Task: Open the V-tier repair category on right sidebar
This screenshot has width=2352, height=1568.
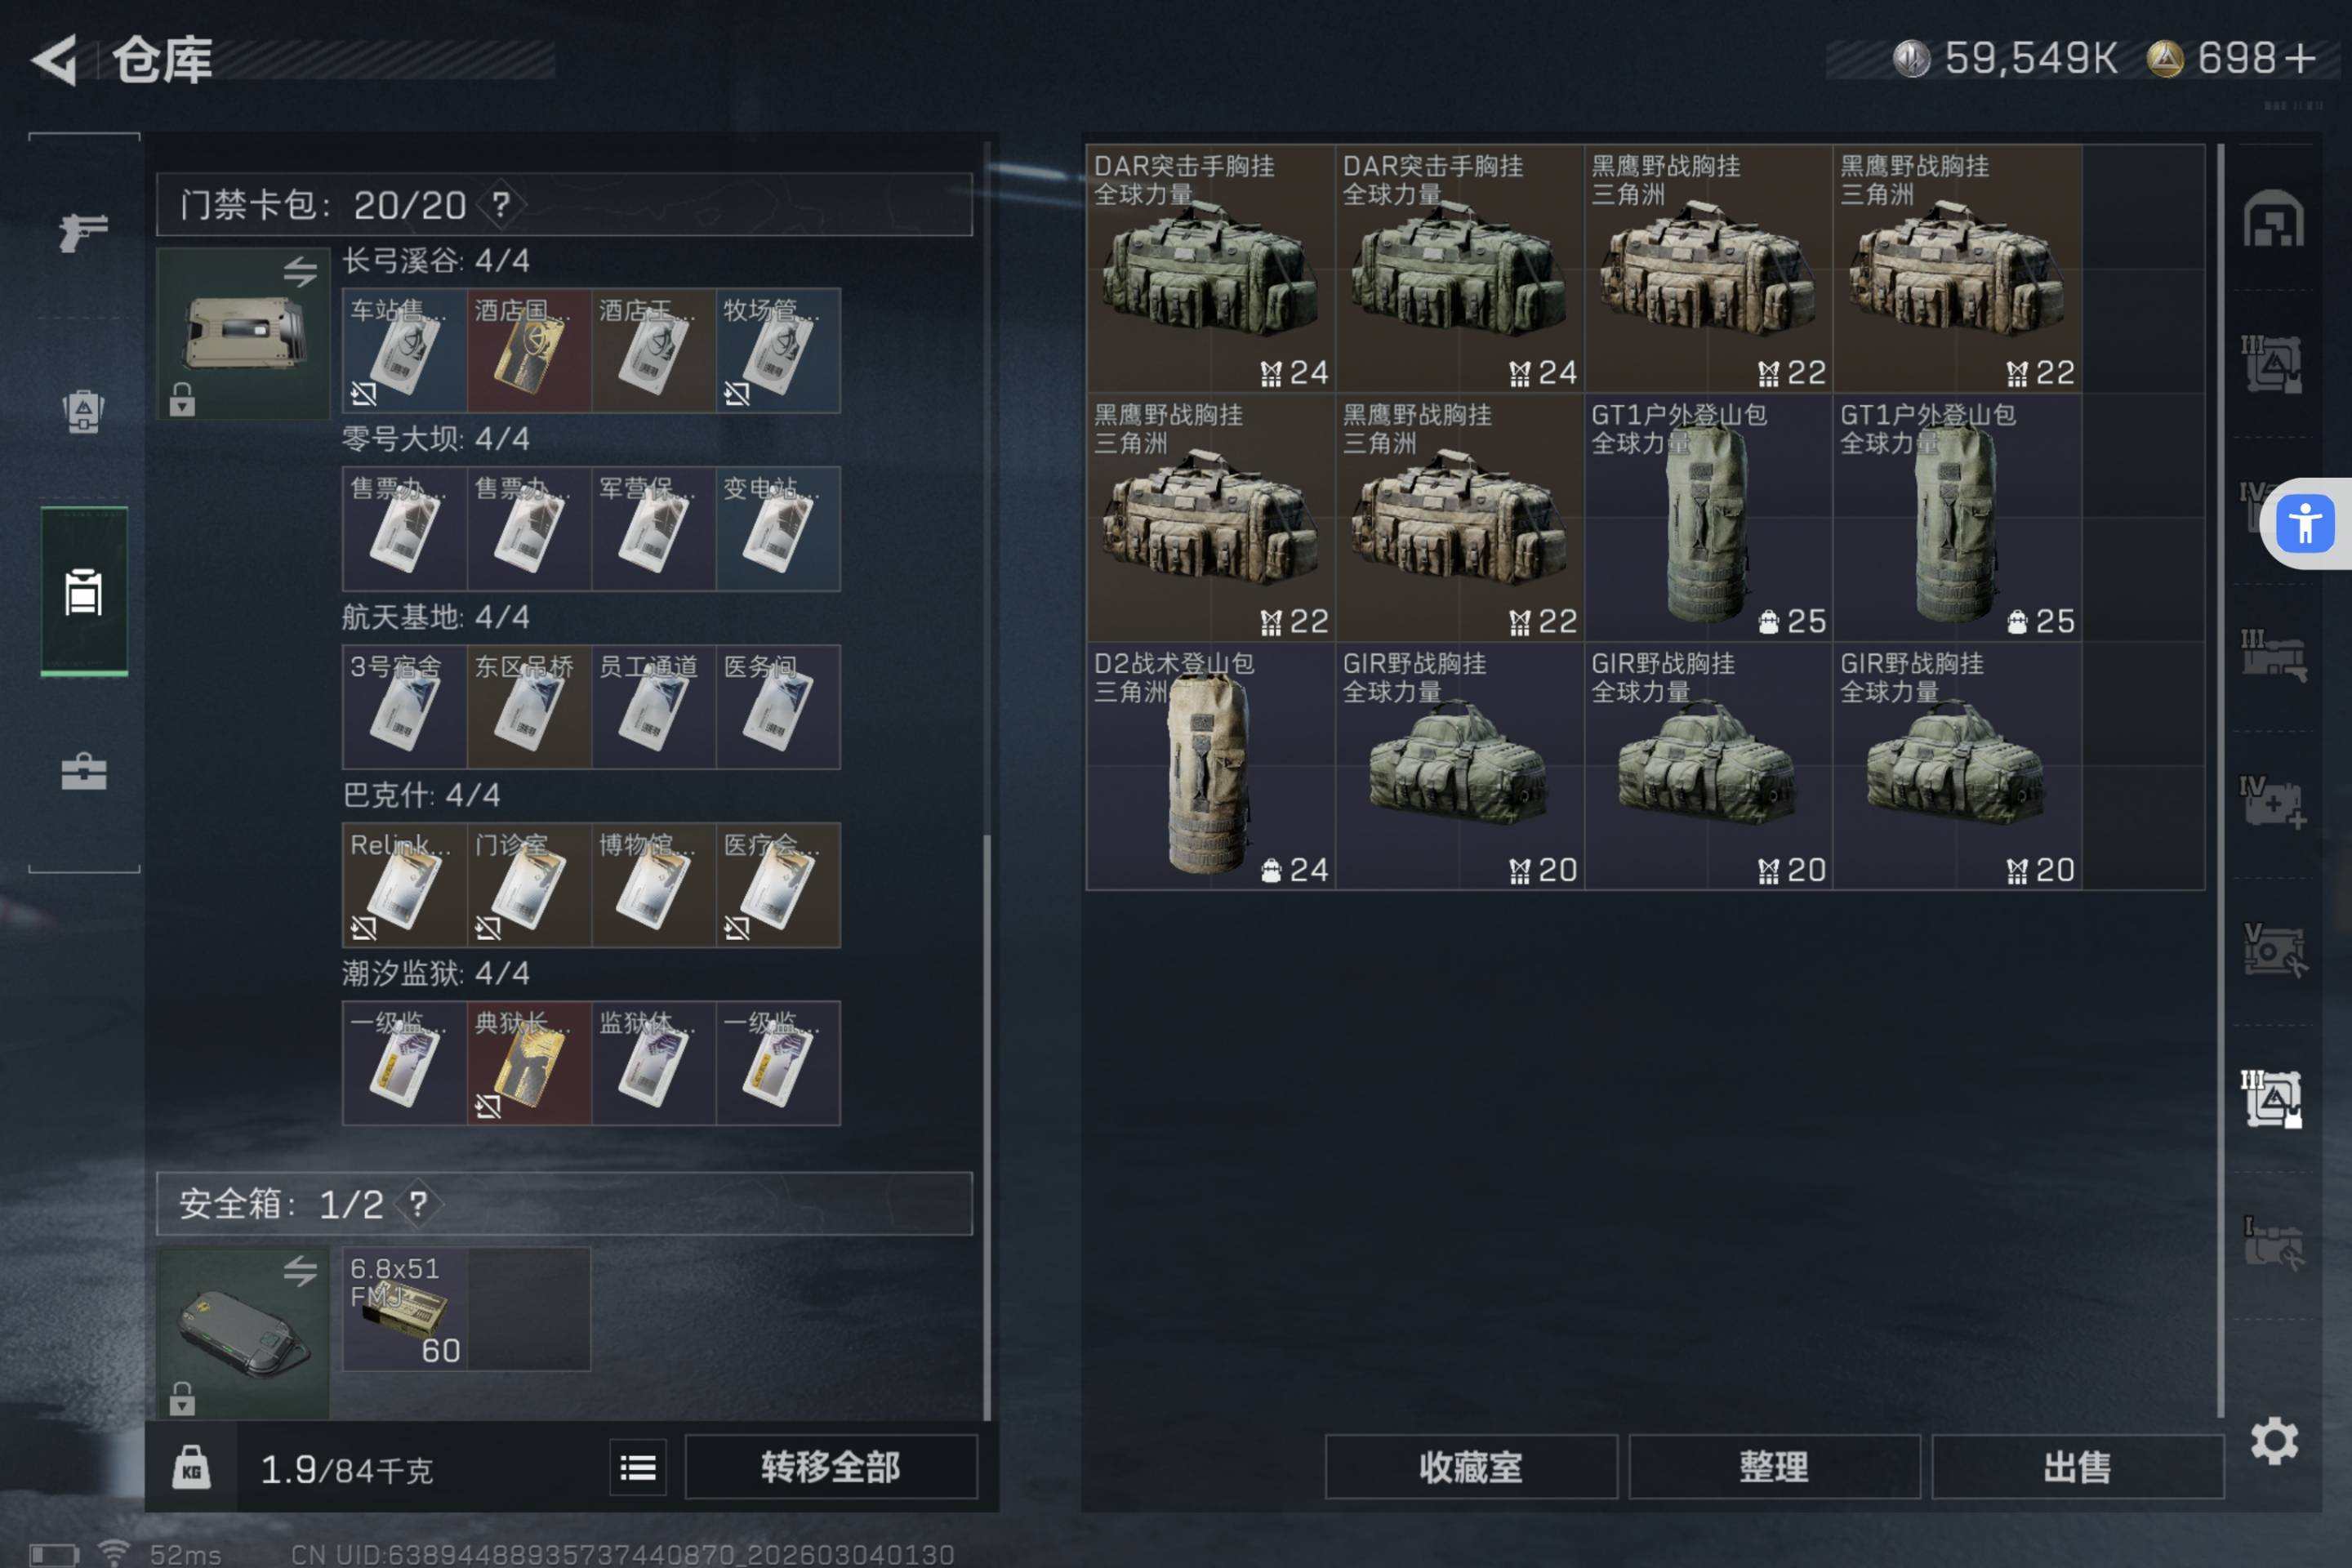Action: pyautogui.click(x=2272, y=950)
